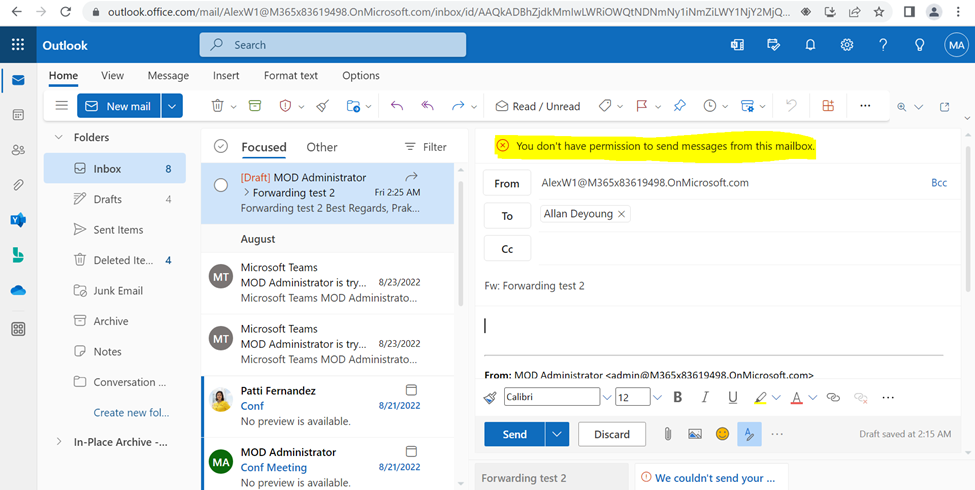The width and height of the screenshot is (975, 490).
Task: Click the Send button
Action: click(x=514, y=434)
